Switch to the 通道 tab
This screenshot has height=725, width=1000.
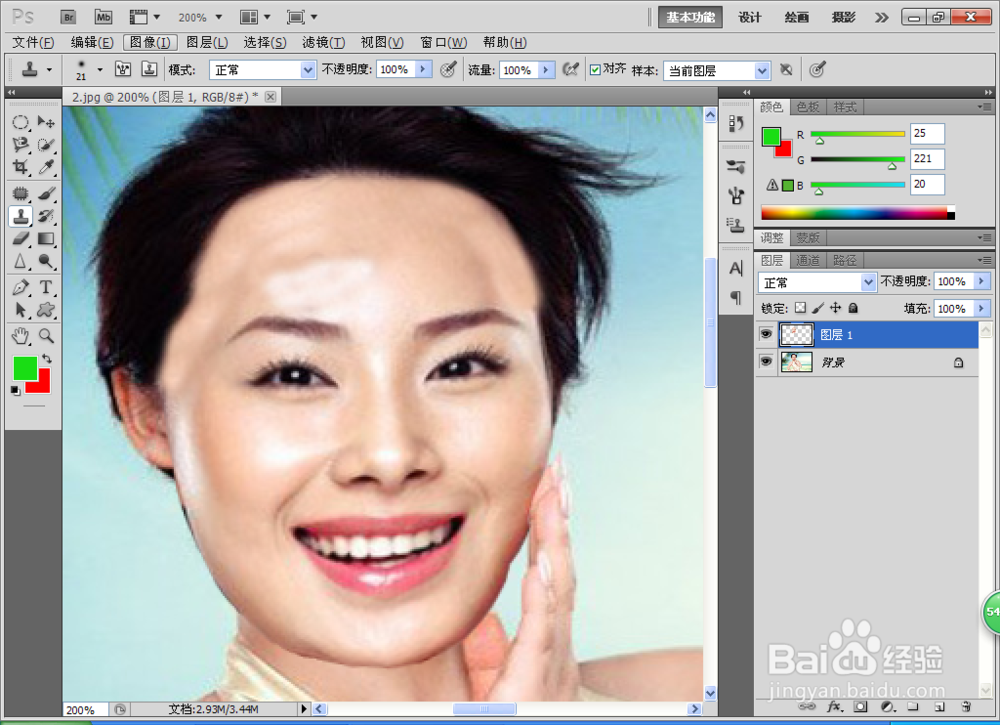pos(807,260)
